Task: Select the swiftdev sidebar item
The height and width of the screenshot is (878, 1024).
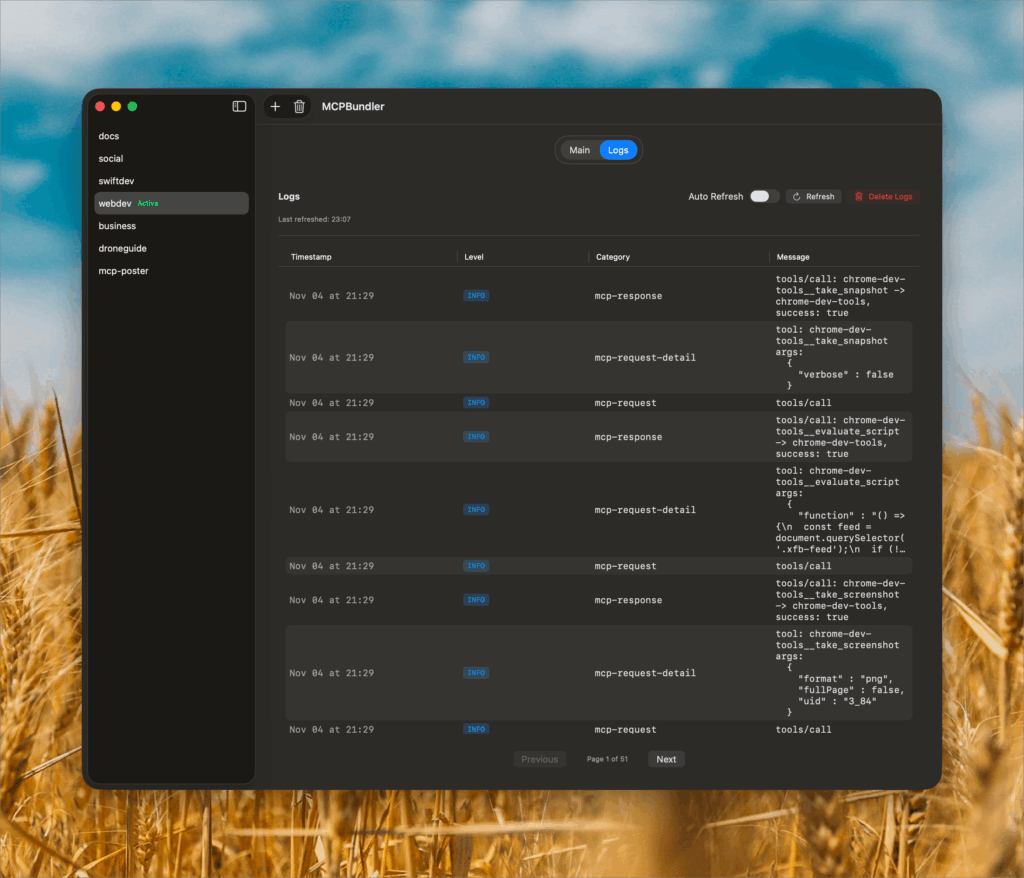Action: coord(116,181)
